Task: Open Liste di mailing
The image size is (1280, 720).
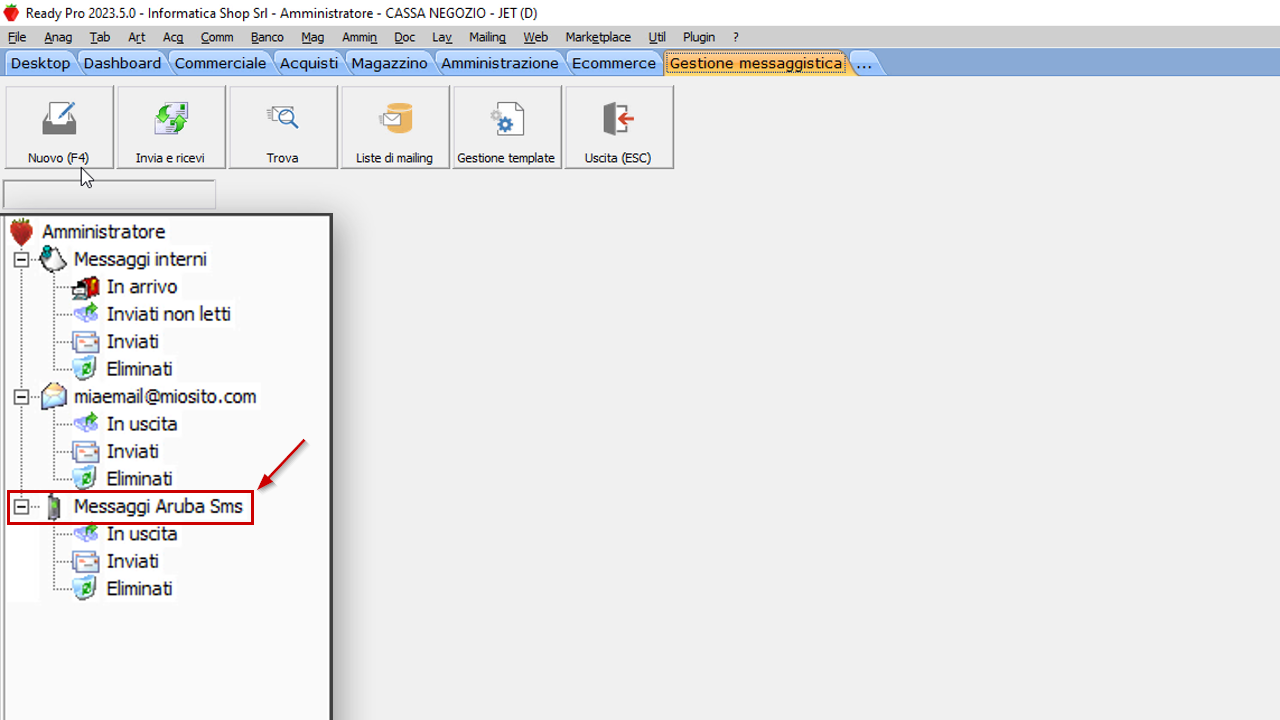Action: 395,127
